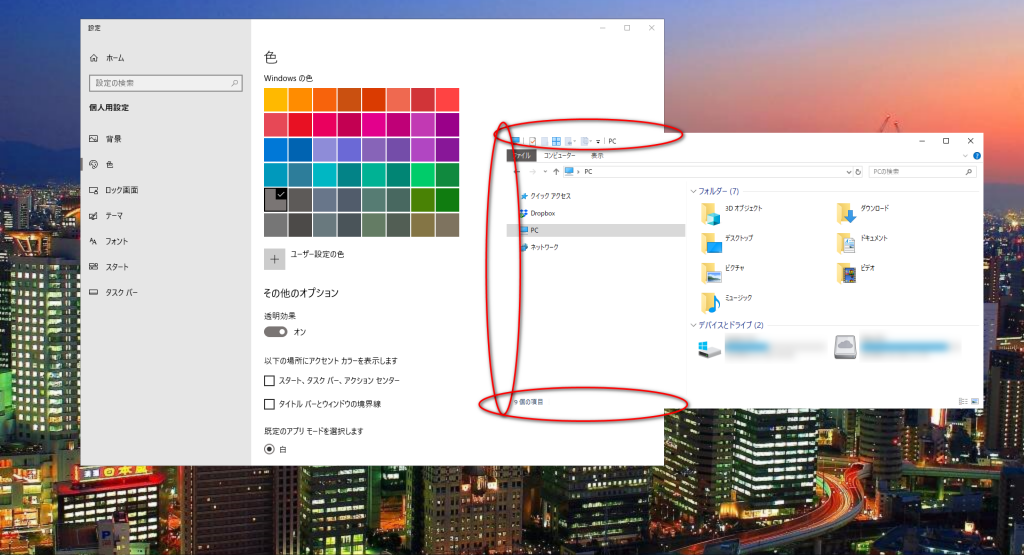Toggle the transparency effects switch

(x=275, y=331)
